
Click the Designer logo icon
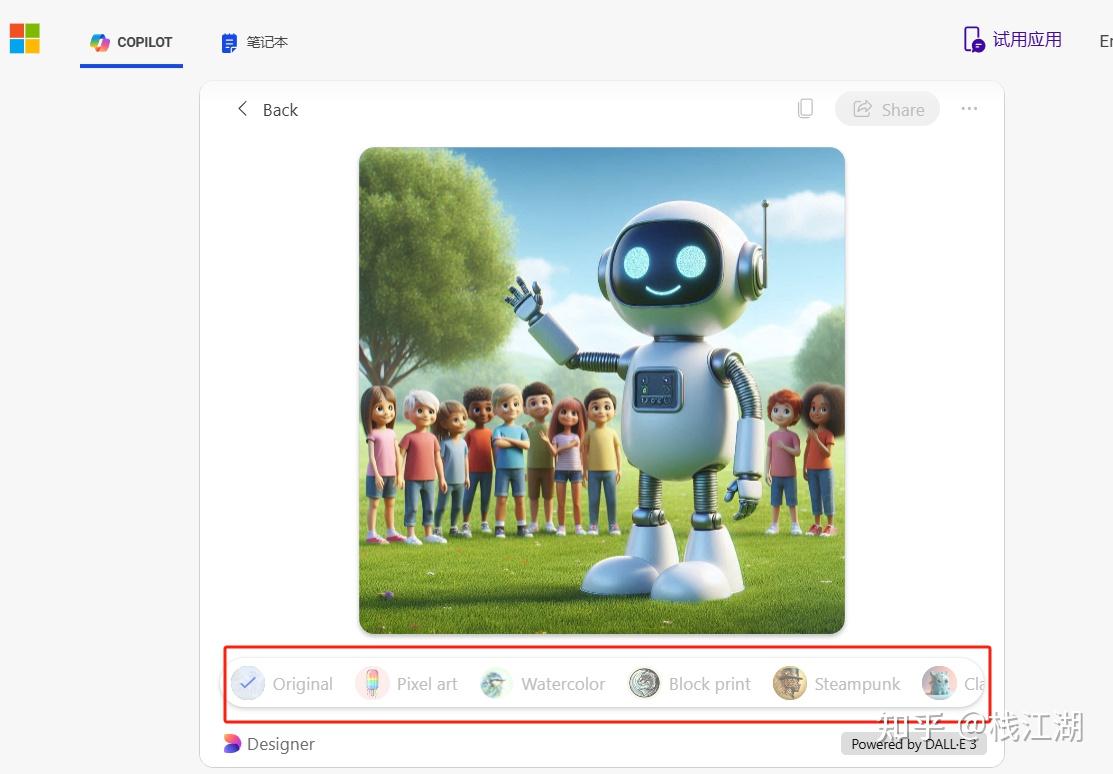[232, 744]
